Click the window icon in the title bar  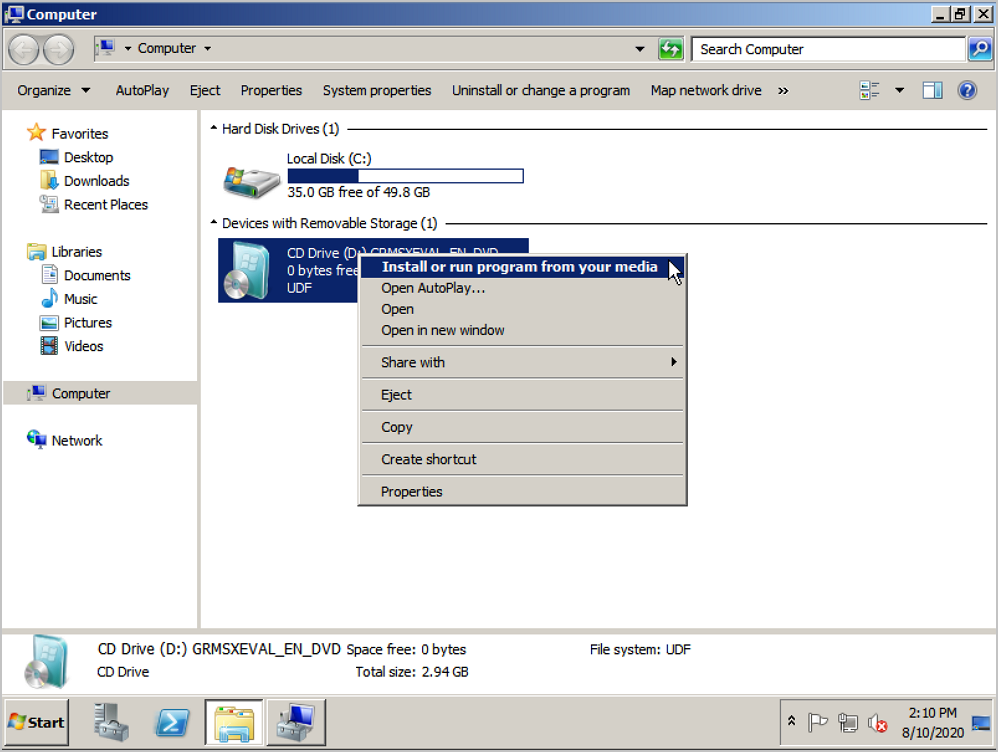click(14, 14)
